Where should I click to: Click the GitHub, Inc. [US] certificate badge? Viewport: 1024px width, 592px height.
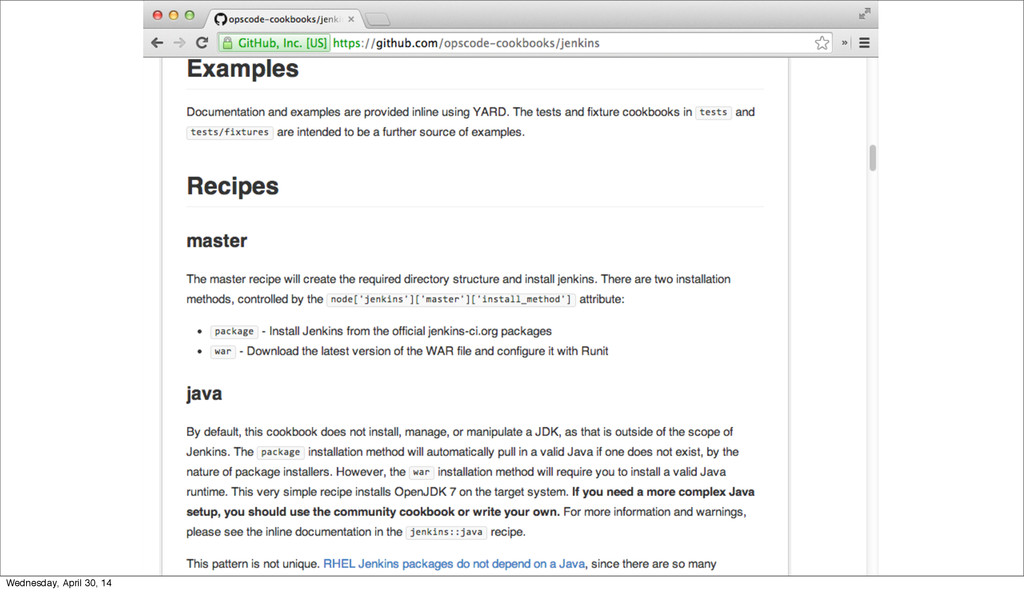274,43
